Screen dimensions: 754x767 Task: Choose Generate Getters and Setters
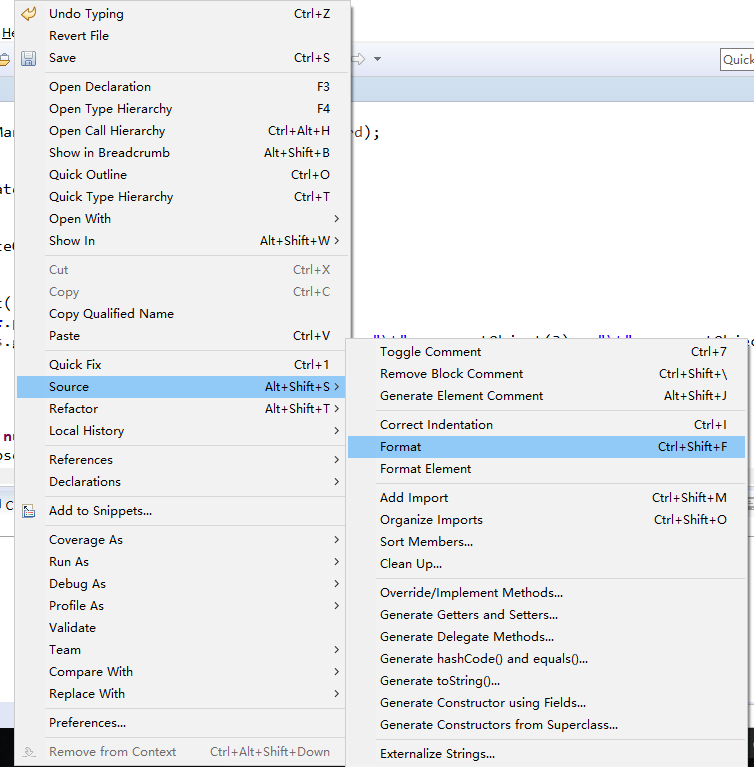point(547,614)
